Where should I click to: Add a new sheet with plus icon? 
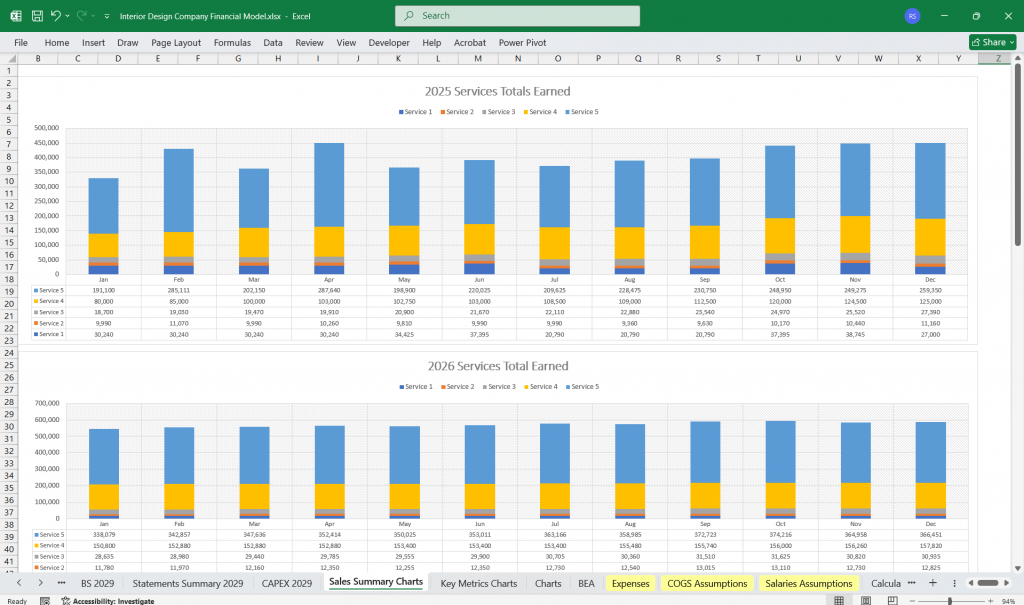(932, 583)
